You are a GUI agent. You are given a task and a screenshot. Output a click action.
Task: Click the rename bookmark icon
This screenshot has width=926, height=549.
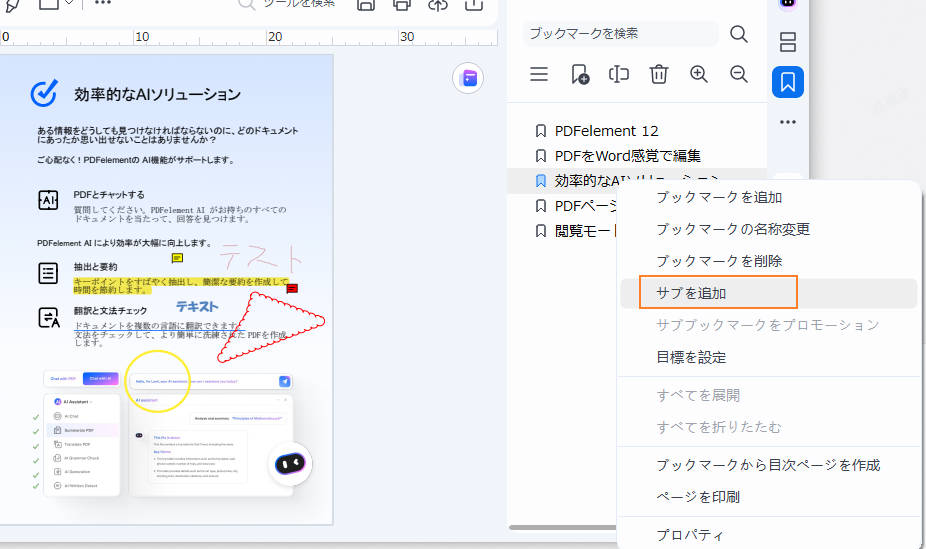[x=618, y=74]
